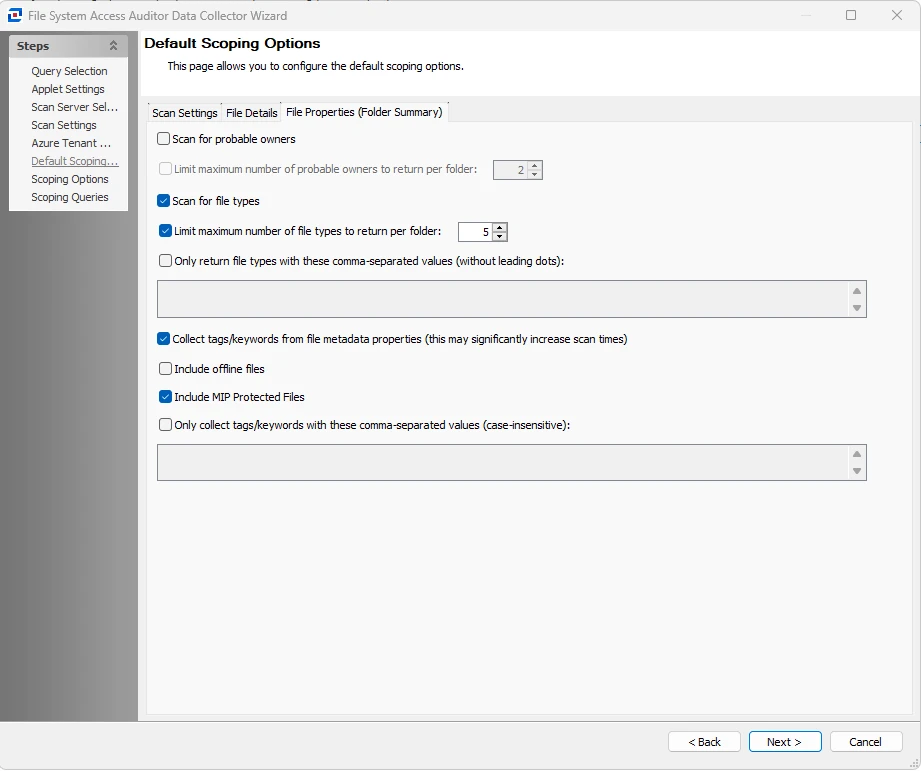
Task: Go to Azure Tenant step
Action: [x=71, y=143]
